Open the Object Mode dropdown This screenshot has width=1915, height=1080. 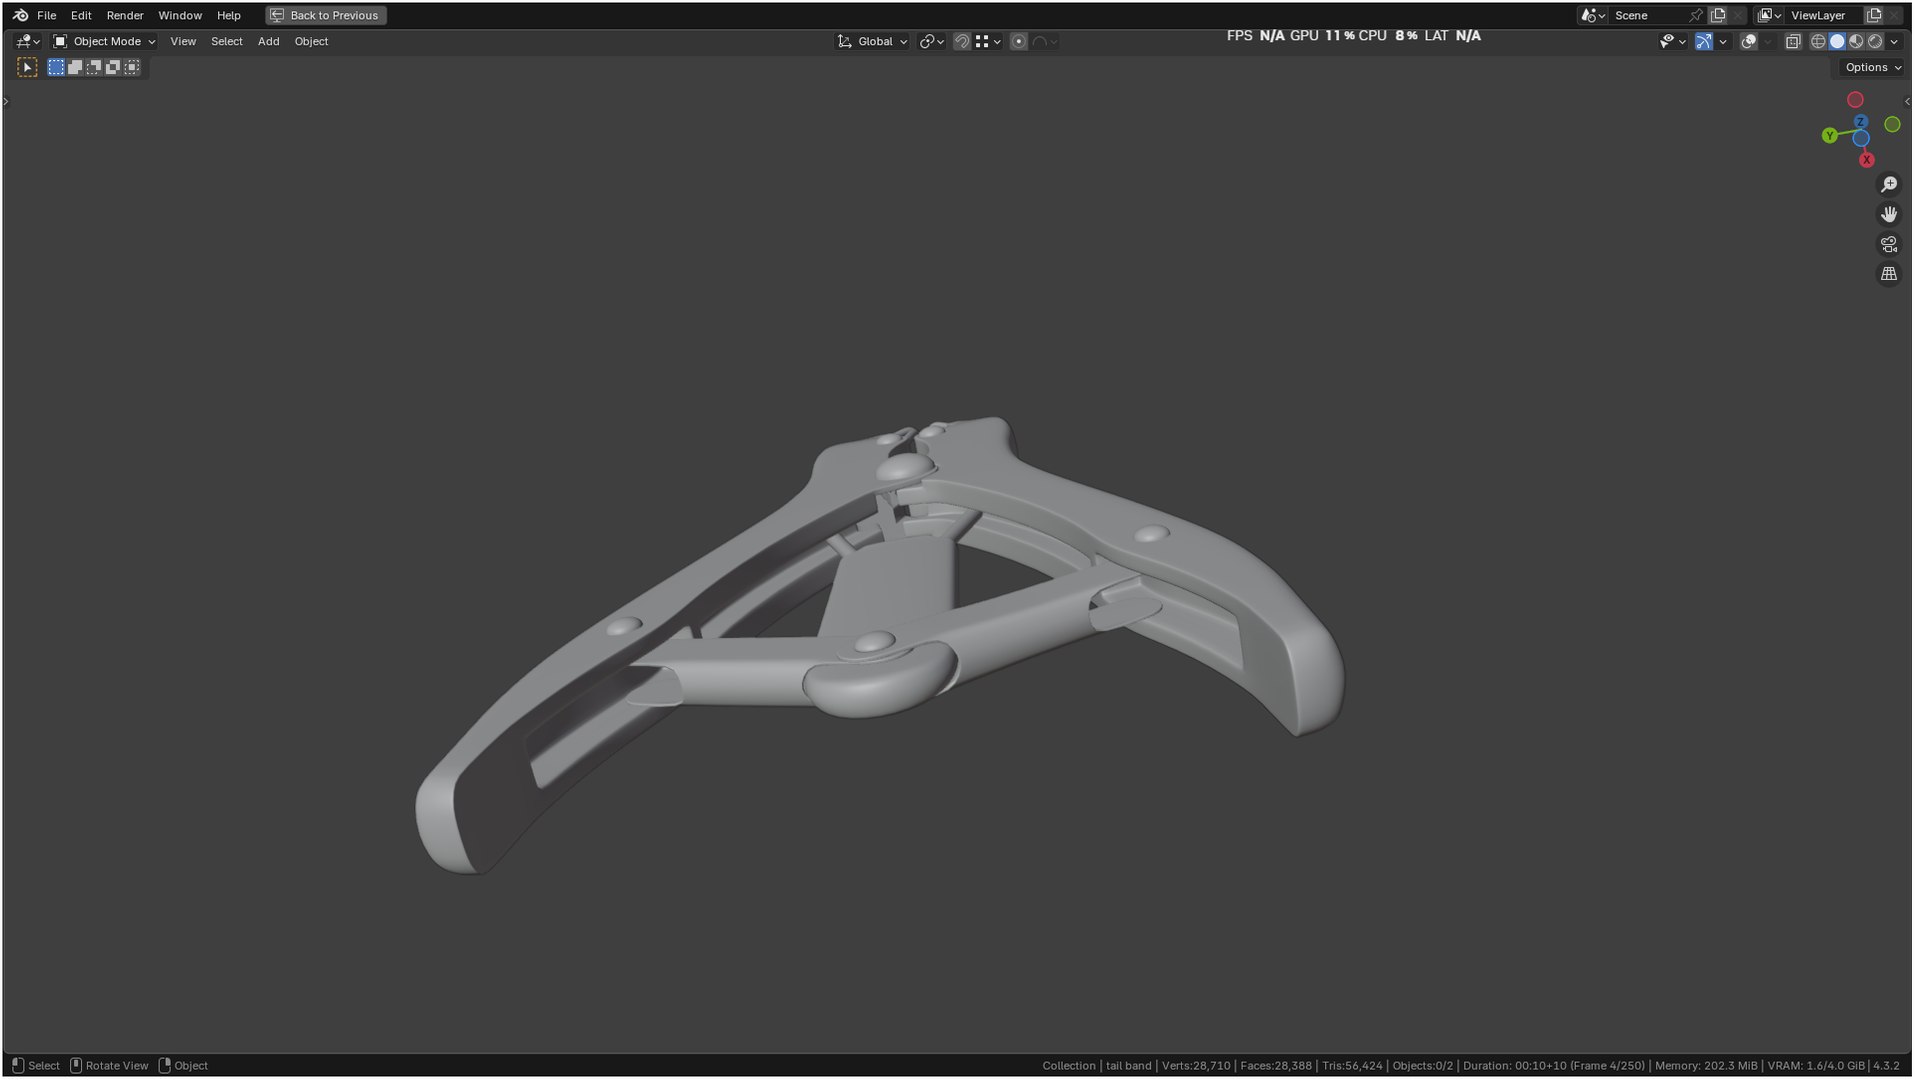[x=104, y=41]
